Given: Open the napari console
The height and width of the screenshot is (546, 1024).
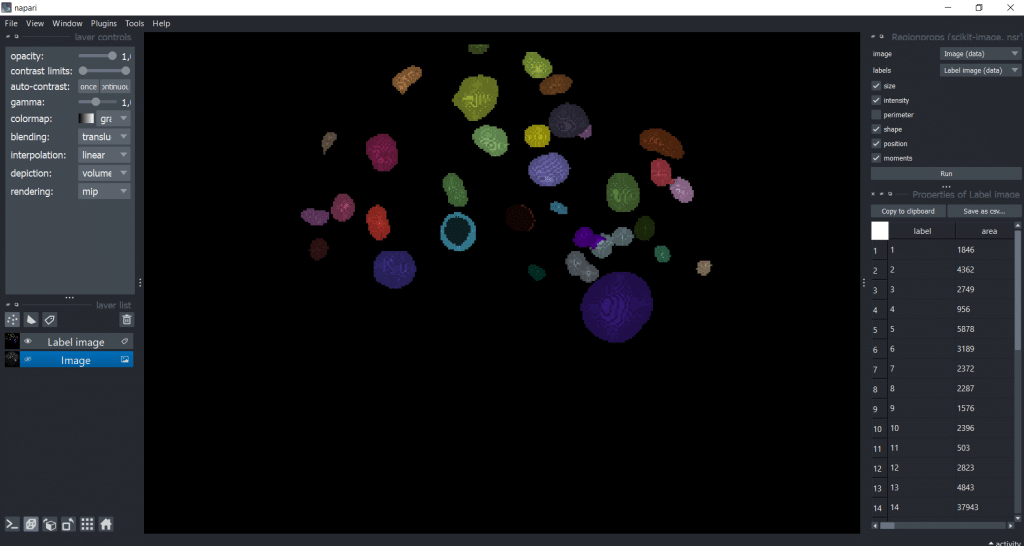Looking at the screenshot, I should tap(13, 524).
